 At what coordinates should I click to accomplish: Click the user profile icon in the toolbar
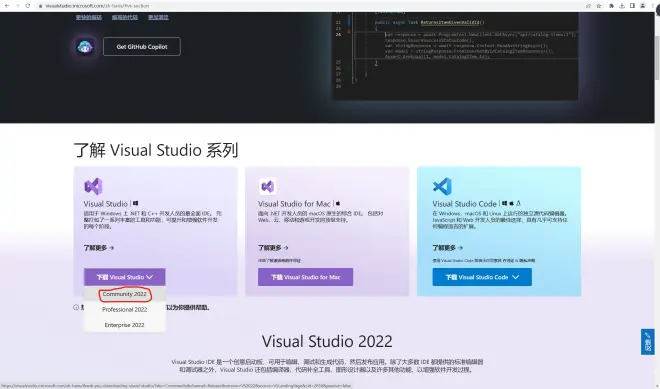point(643,6)
